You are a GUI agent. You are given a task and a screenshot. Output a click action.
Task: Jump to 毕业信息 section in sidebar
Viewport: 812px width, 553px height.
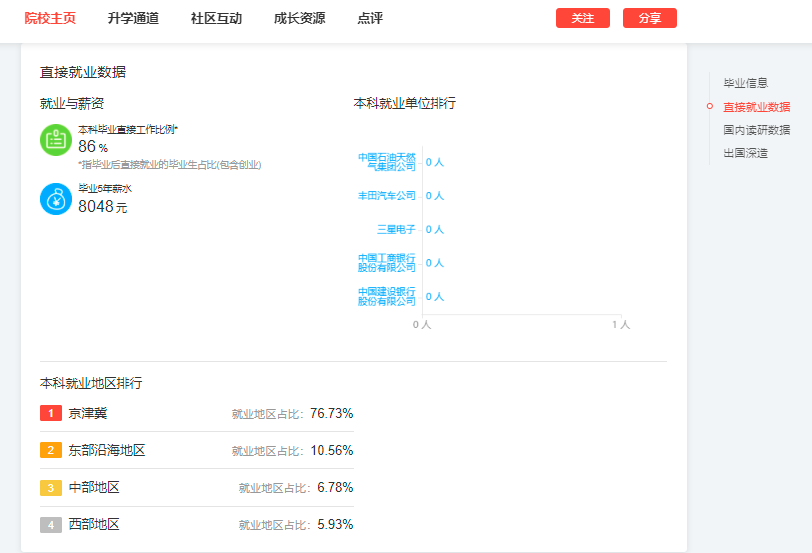coord(745,83)
